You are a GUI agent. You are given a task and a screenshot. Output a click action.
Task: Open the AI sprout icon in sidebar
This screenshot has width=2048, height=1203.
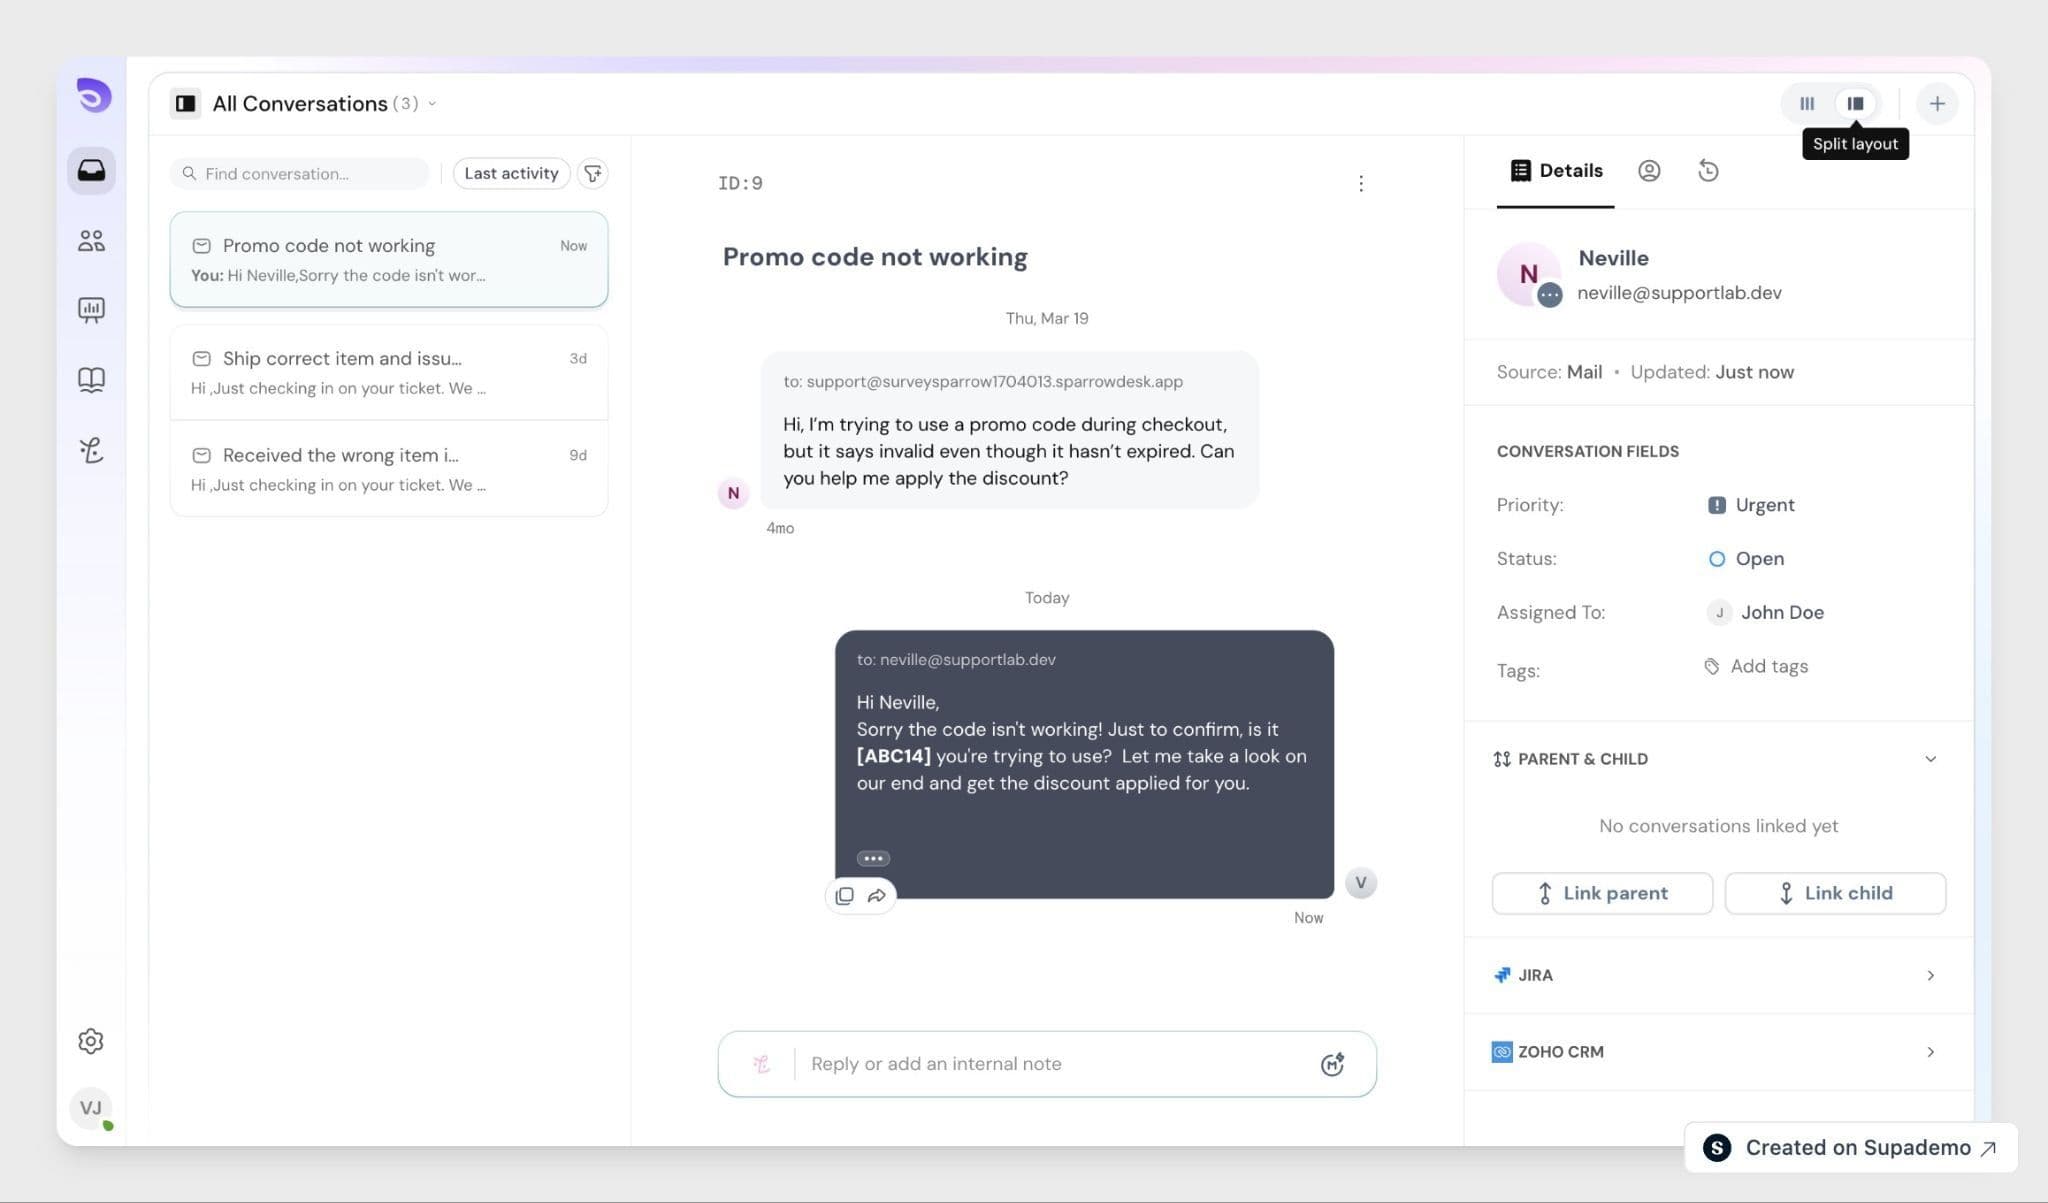(91, 450)
